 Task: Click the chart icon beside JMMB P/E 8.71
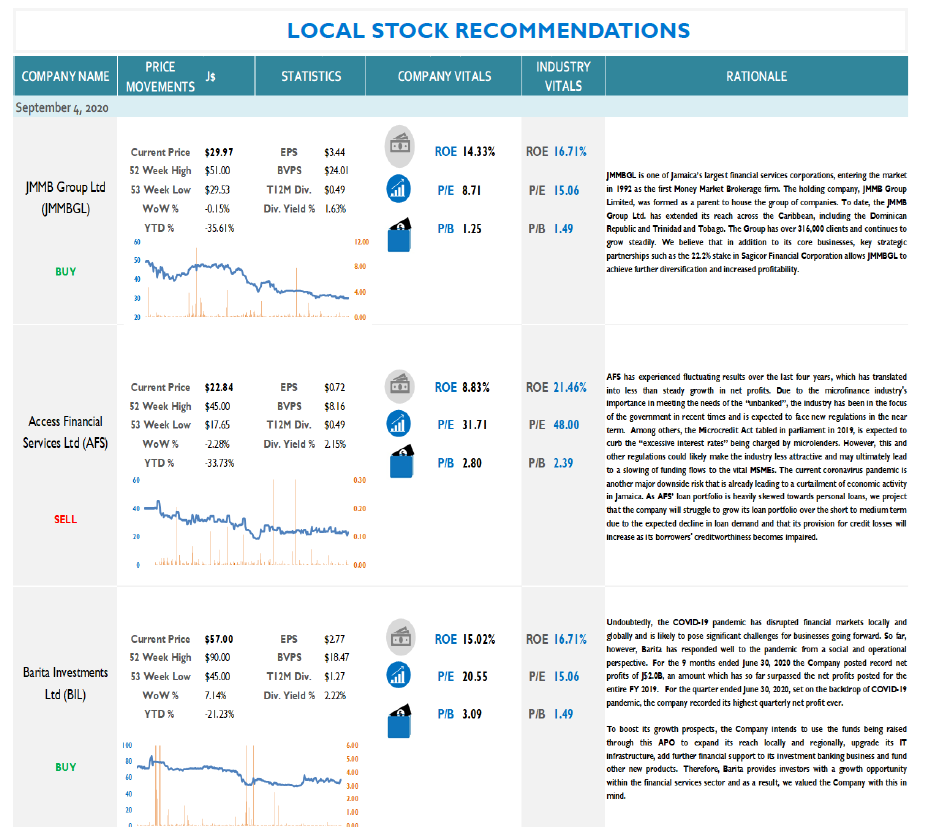398,189
